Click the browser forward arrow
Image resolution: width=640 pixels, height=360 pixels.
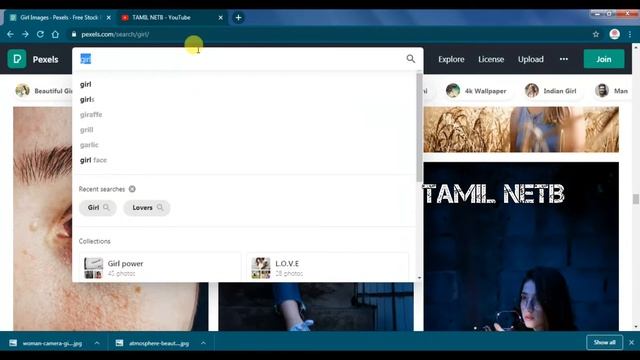point(25,34)
